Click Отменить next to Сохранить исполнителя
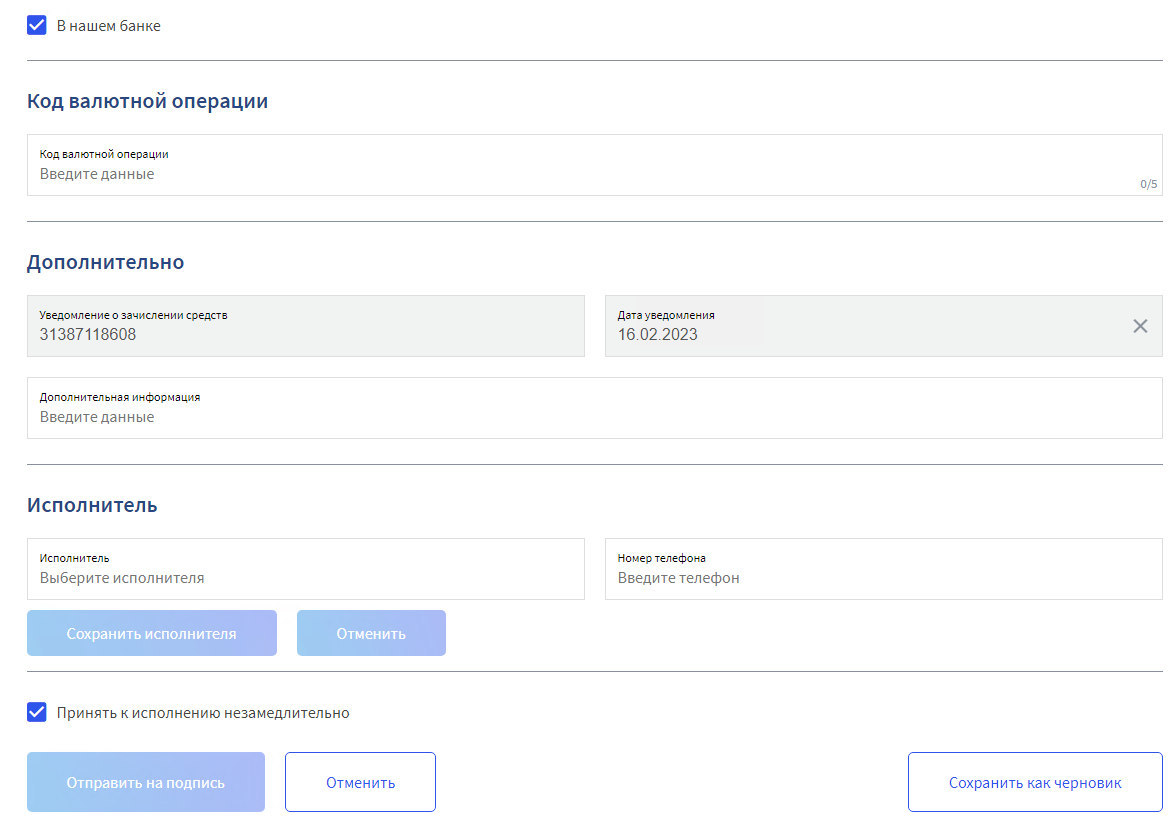 371,633
